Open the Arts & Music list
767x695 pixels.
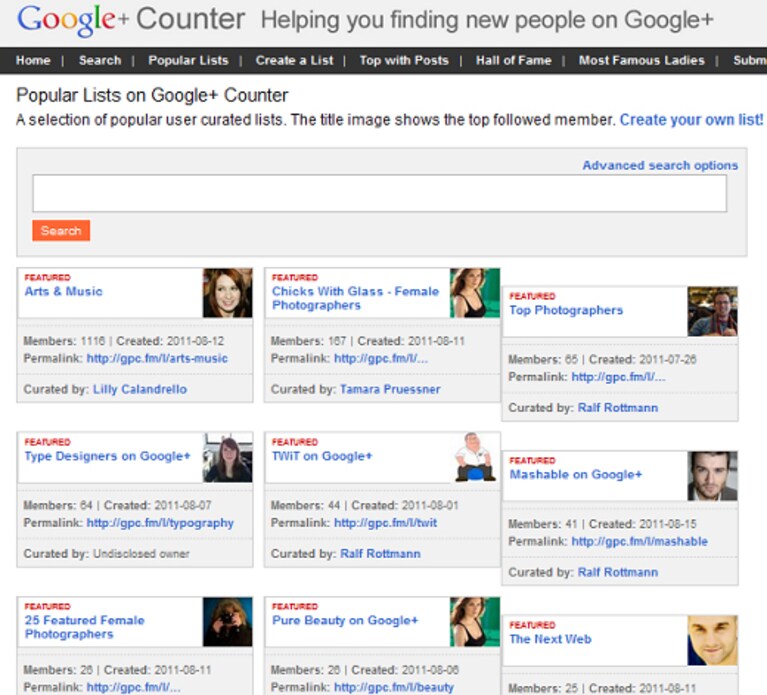[64, 291]
